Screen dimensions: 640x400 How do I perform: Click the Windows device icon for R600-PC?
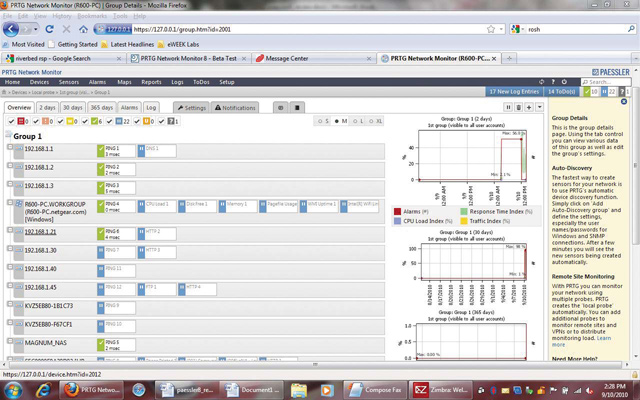[19, 204]
